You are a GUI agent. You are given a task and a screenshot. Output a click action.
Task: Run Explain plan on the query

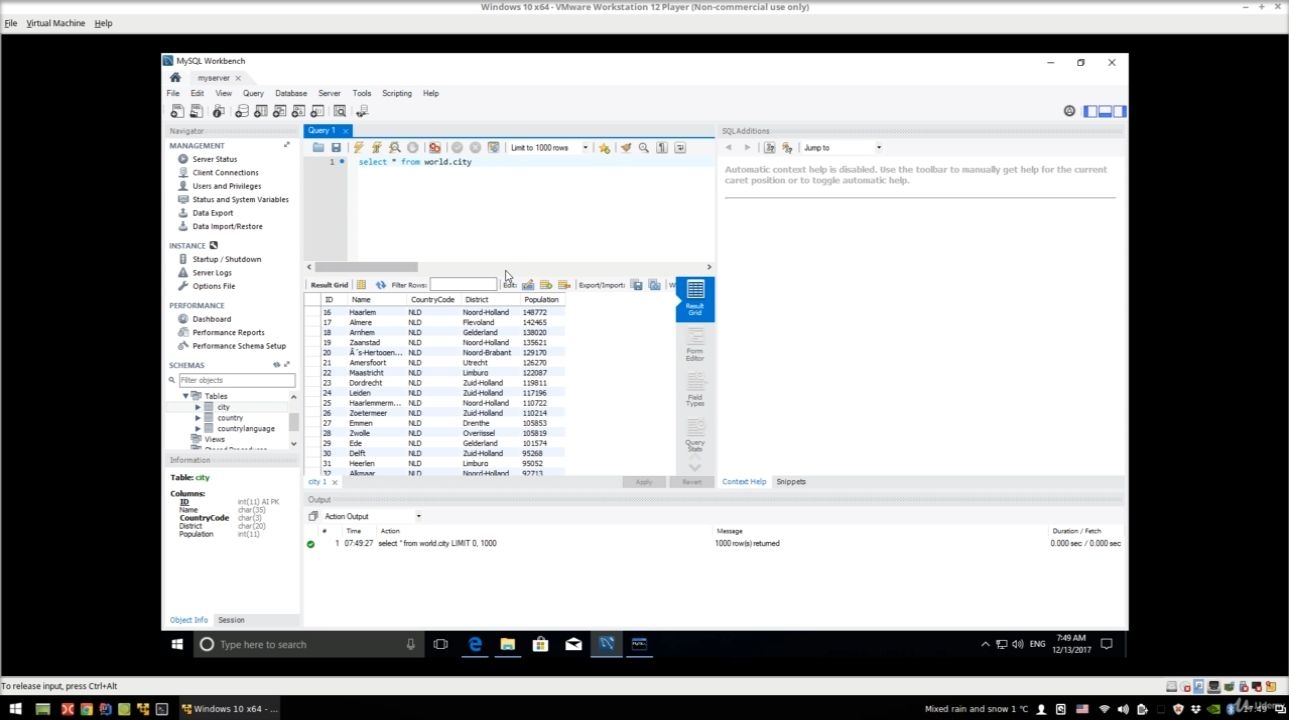[395, 148]
